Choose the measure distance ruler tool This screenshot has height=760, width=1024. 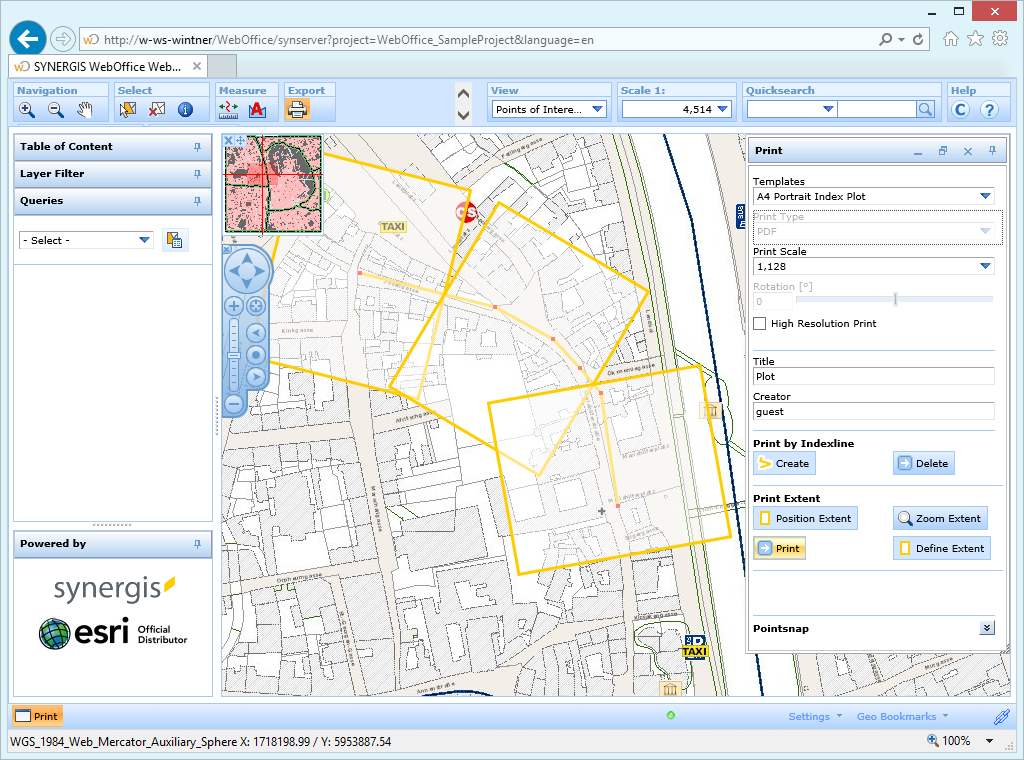point(228,110)
